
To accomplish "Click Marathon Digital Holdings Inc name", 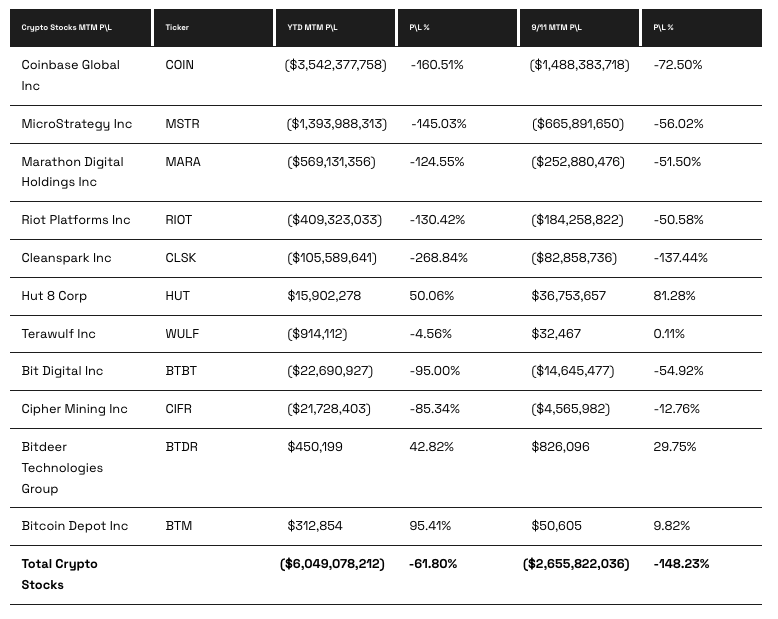I will click(x=73, y=172).
